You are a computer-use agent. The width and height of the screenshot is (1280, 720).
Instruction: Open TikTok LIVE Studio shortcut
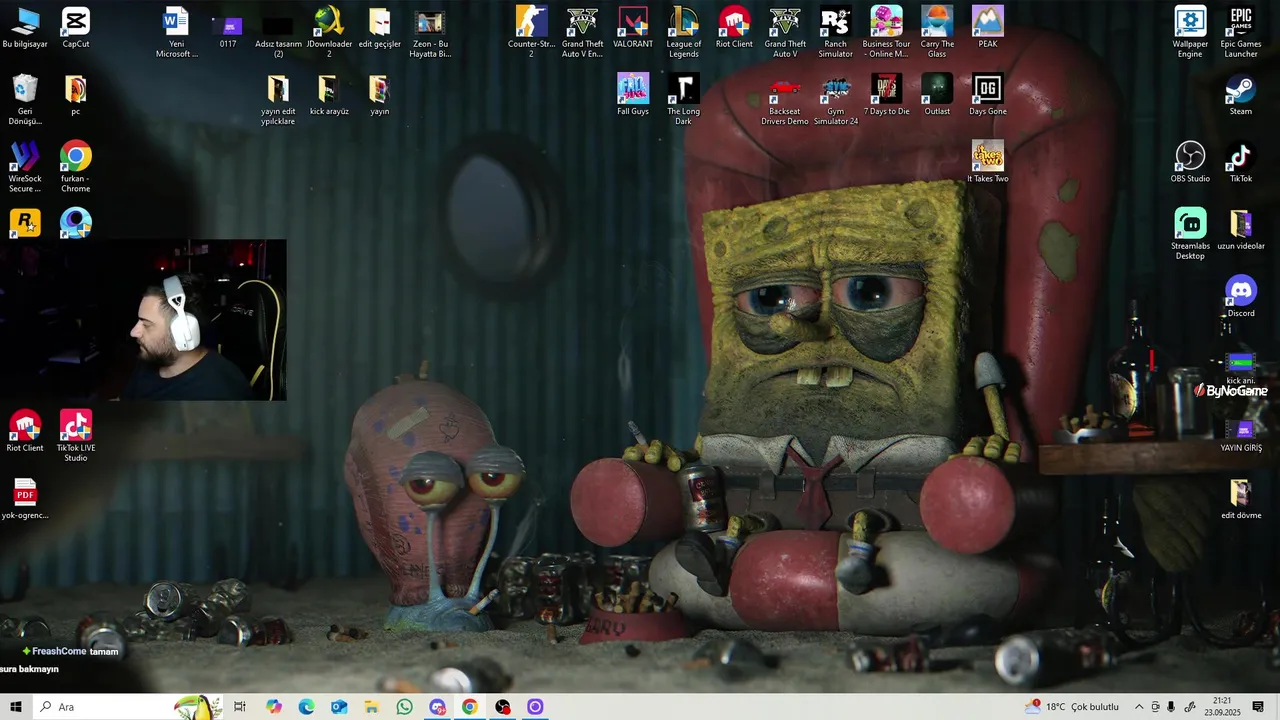pyautogui.click(x=75, y=436)
